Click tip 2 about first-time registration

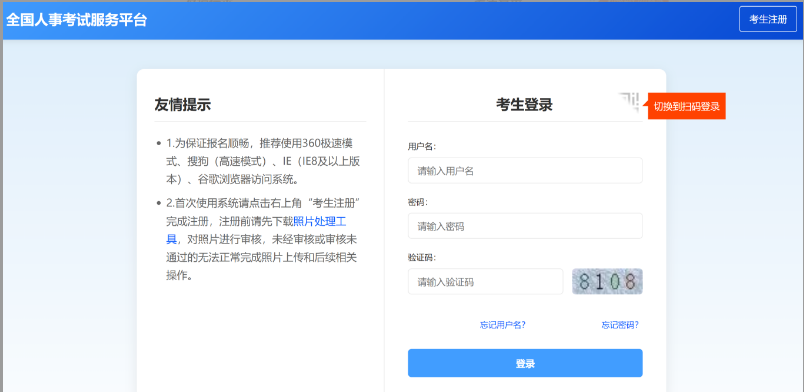coord(264,239)
